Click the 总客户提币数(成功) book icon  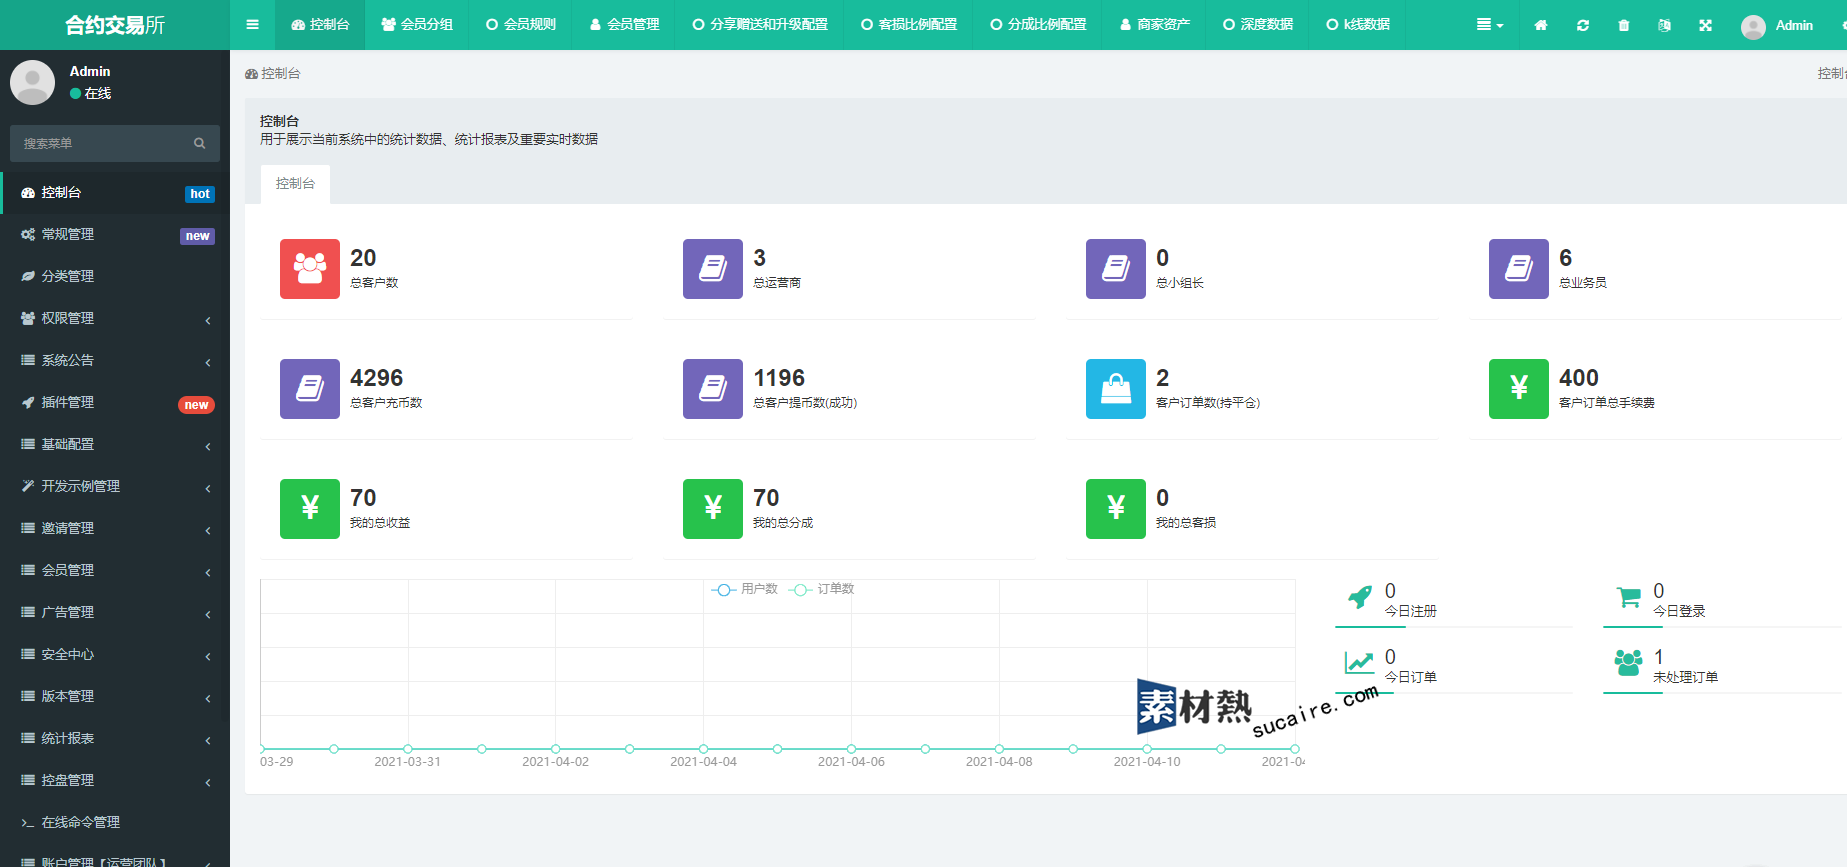[713, 389]
